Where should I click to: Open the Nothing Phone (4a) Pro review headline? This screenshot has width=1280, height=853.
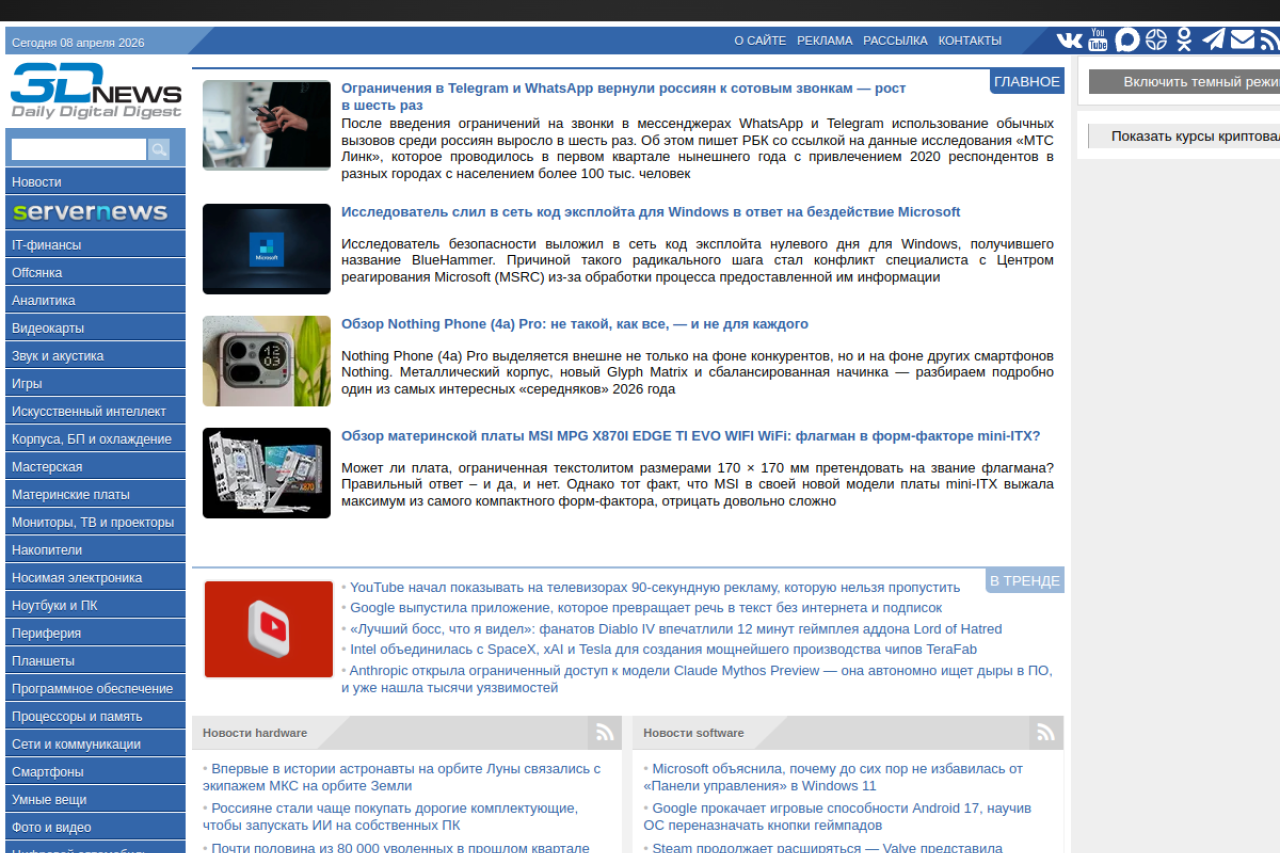click(x=574, y=324)
